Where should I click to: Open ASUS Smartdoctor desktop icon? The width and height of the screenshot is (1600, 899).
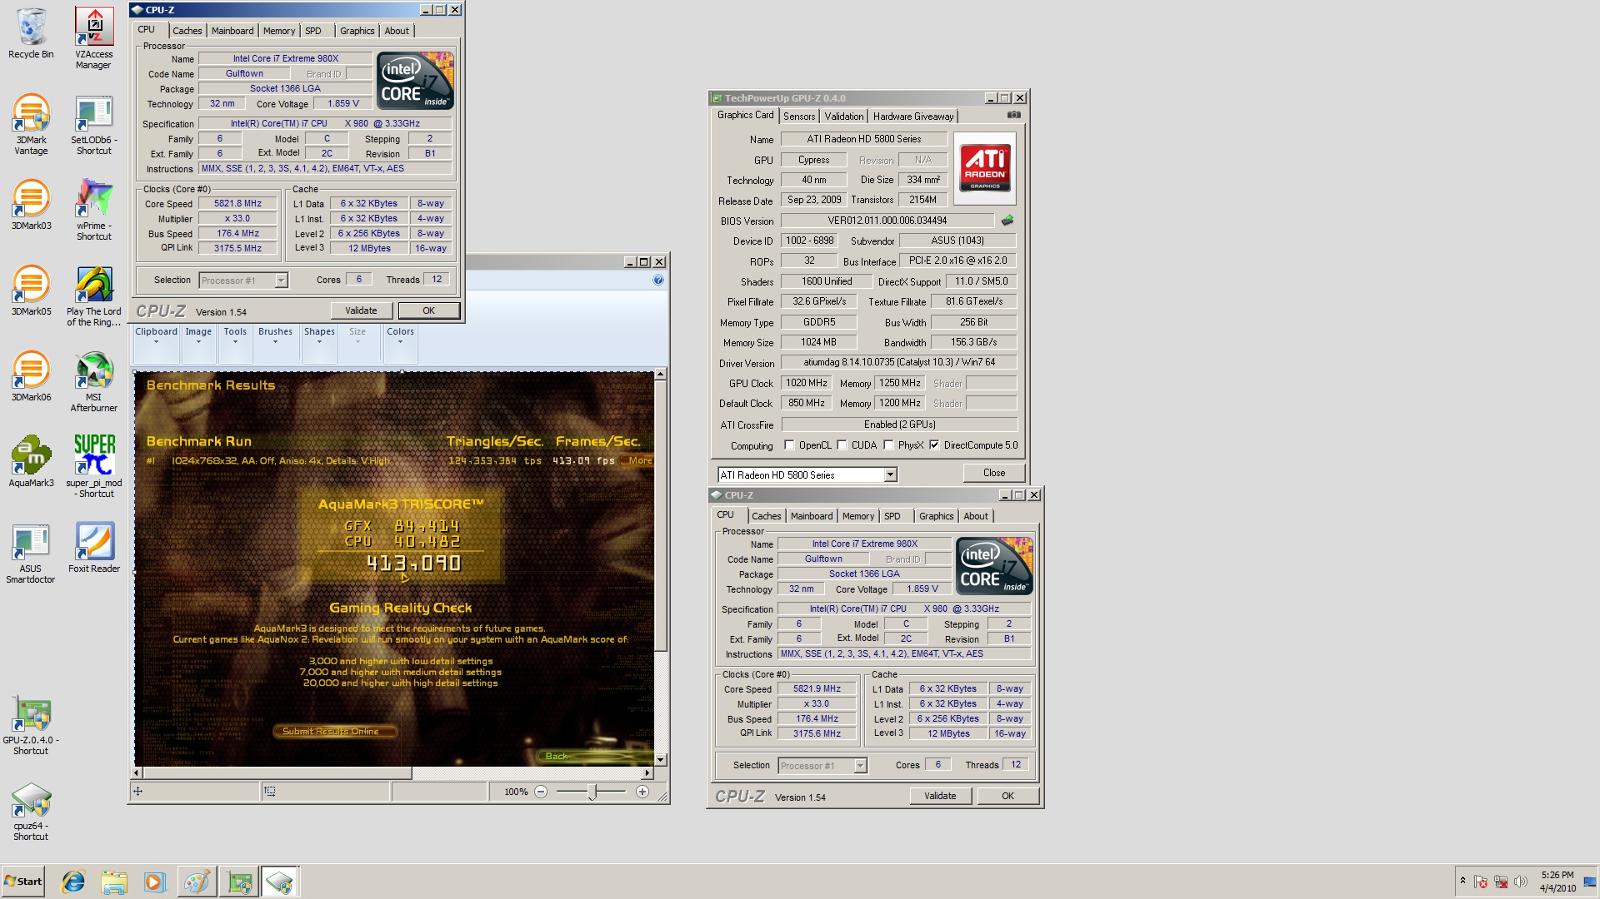pyautogui.click(x=31, y=553)
